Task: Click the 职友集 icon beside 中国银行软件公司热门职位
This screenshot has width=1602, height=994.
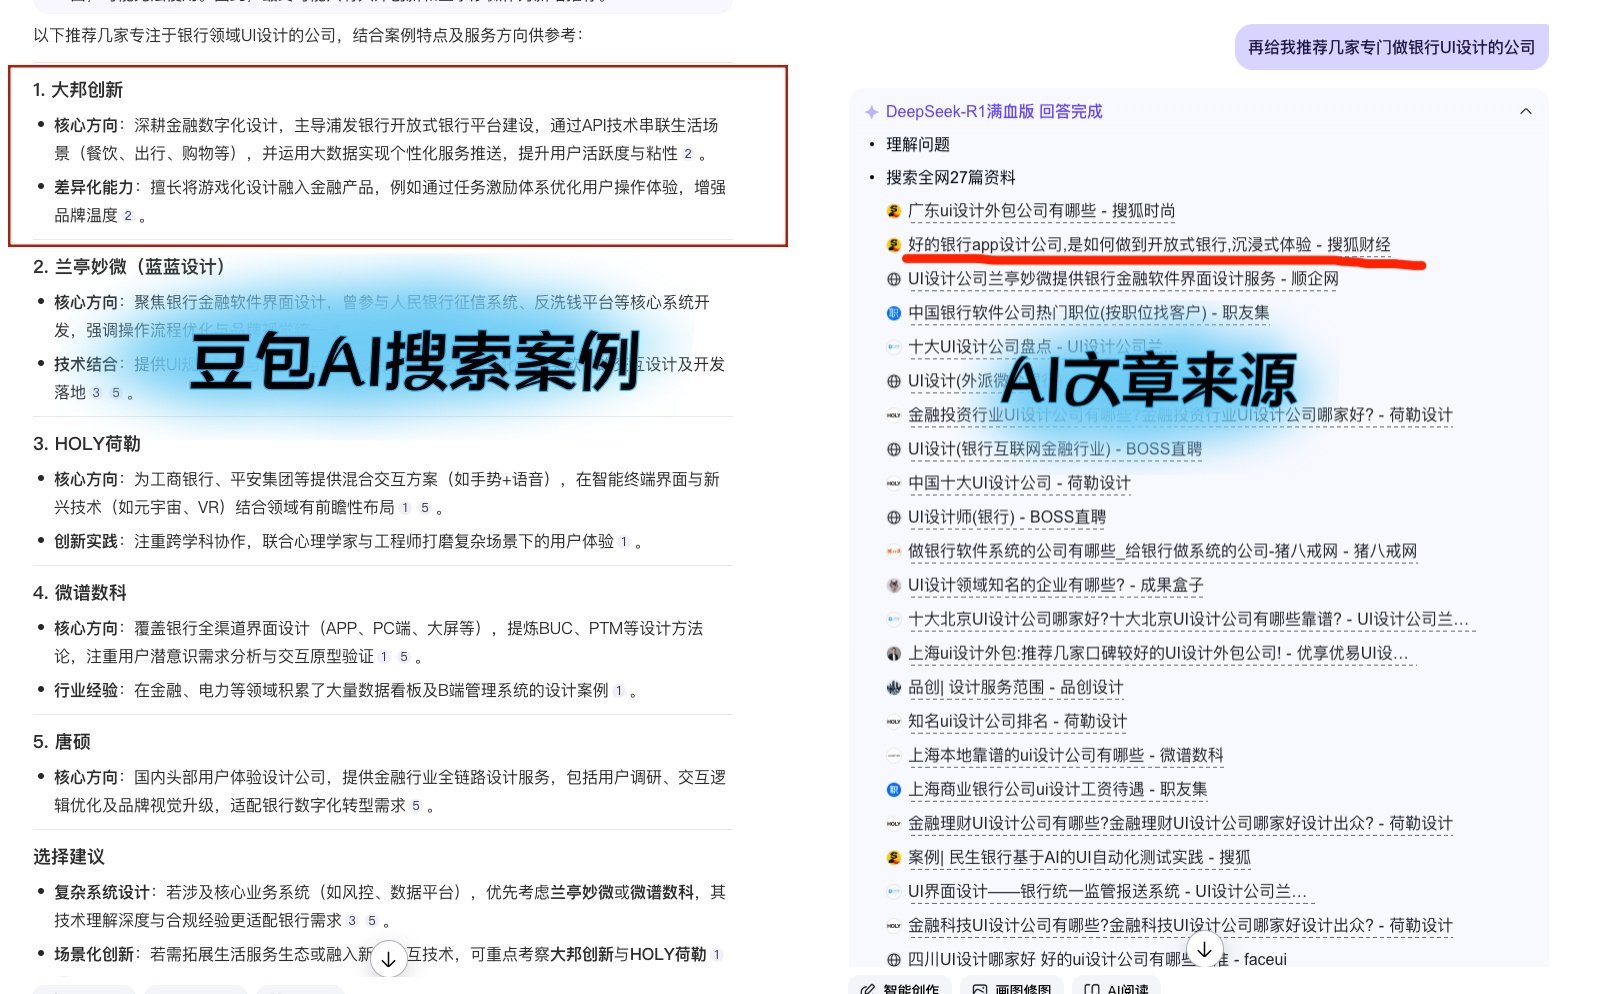Action: click(x=892, y=313)
